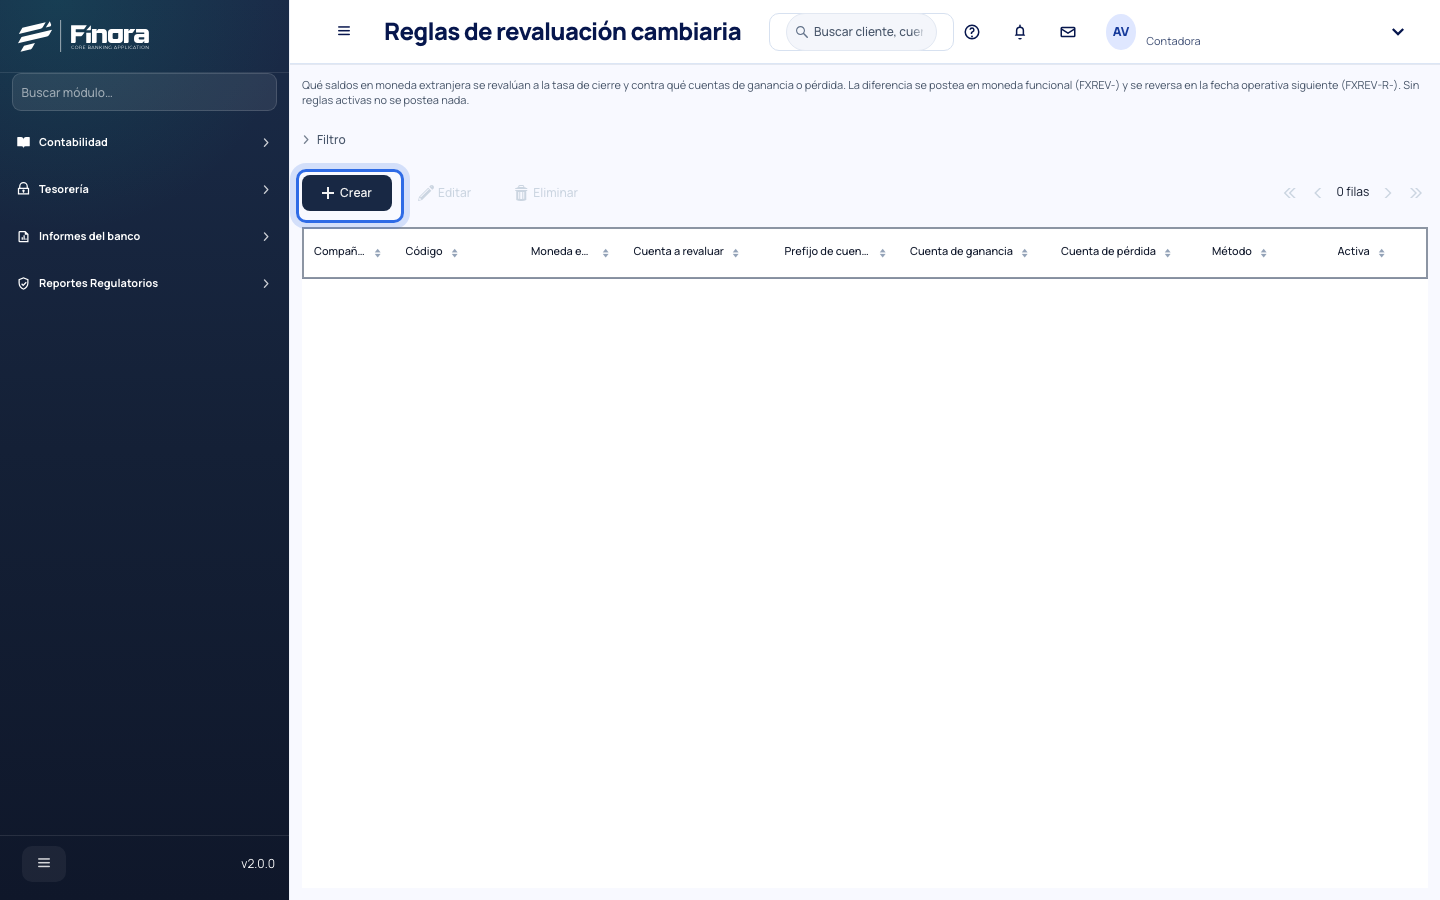Open the help question mark icon
This screenshot has height=900, width=1440.
click(972, 32)
